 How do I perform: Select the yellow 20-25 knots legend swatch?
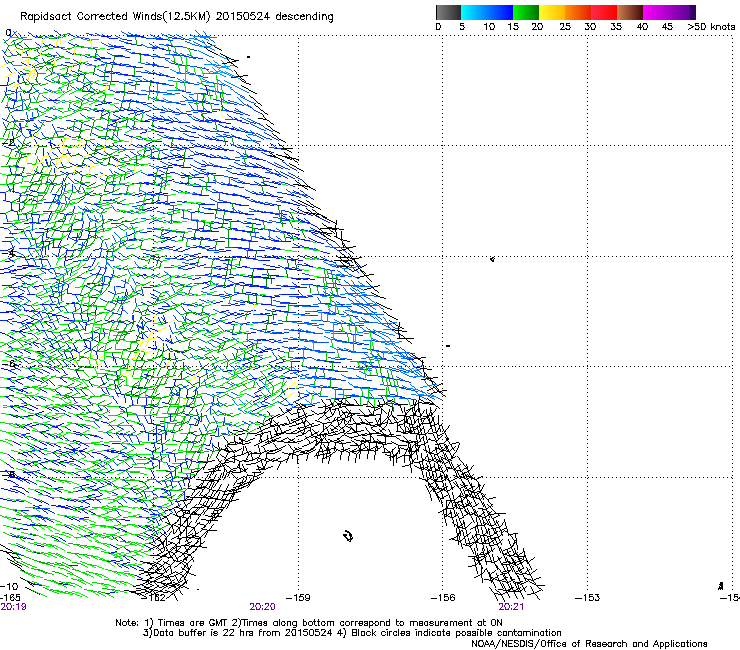tap(552, 12)
